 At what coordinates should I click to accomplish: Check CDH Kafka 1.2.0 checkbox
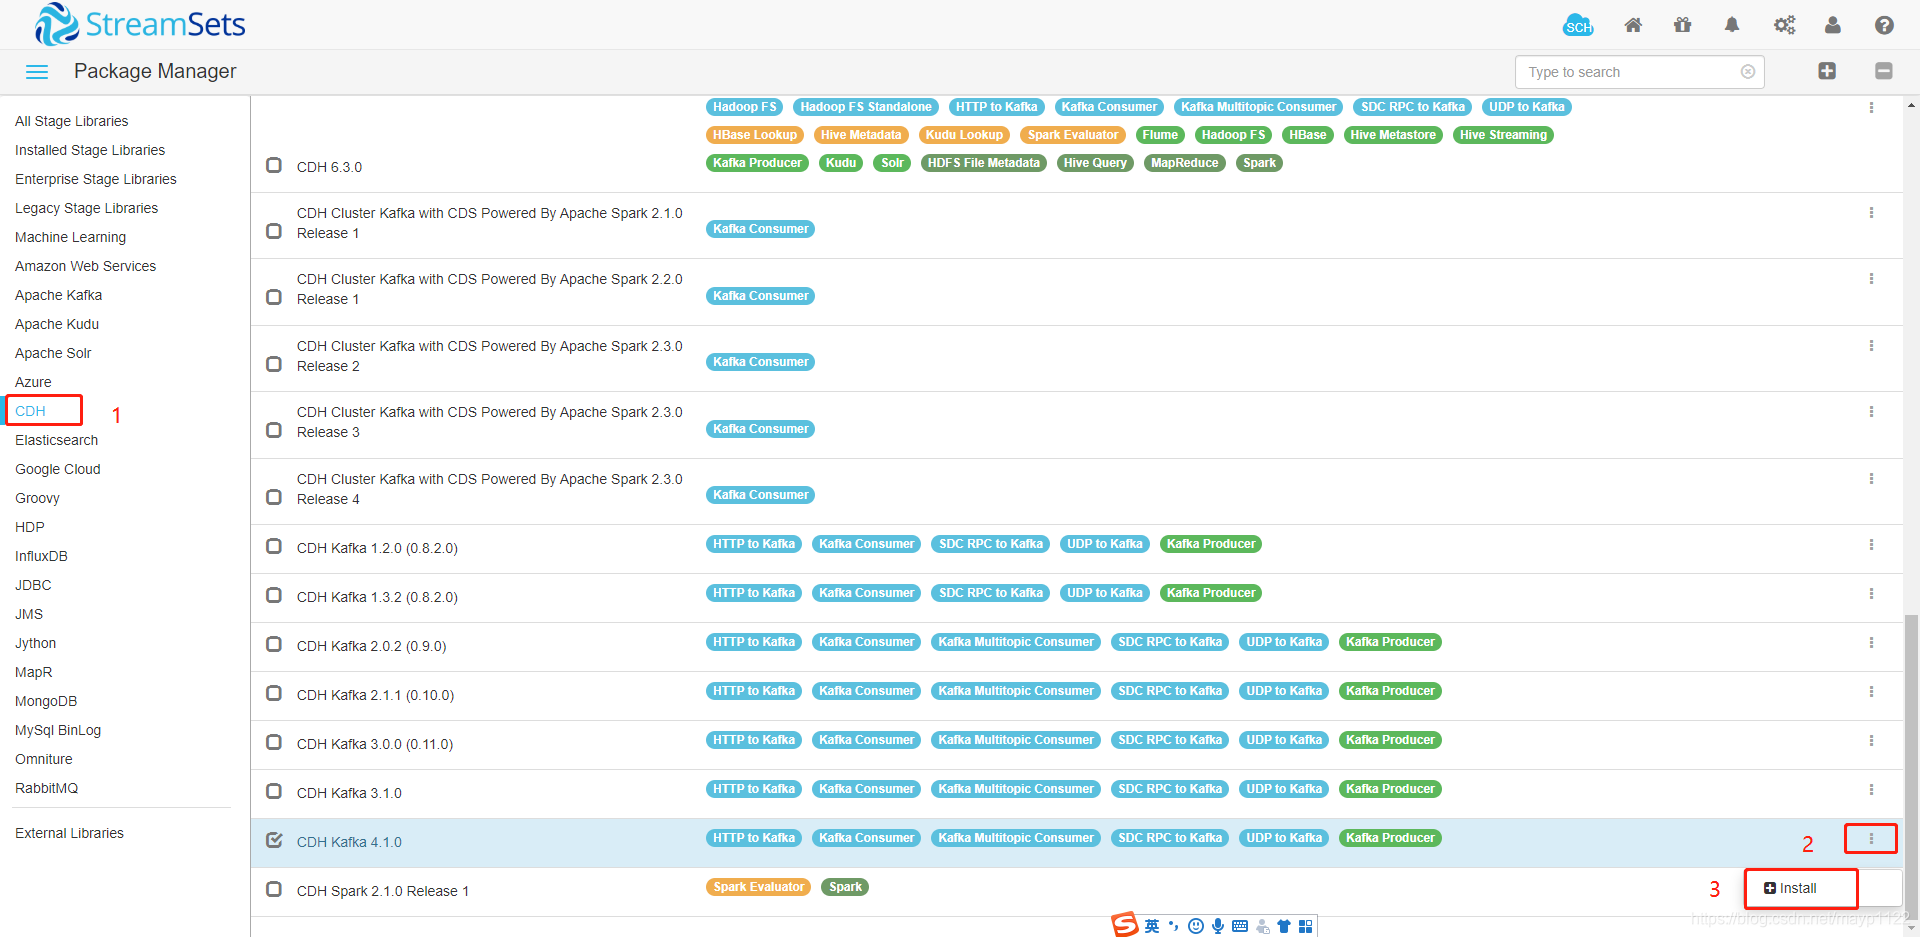(274, 546)
